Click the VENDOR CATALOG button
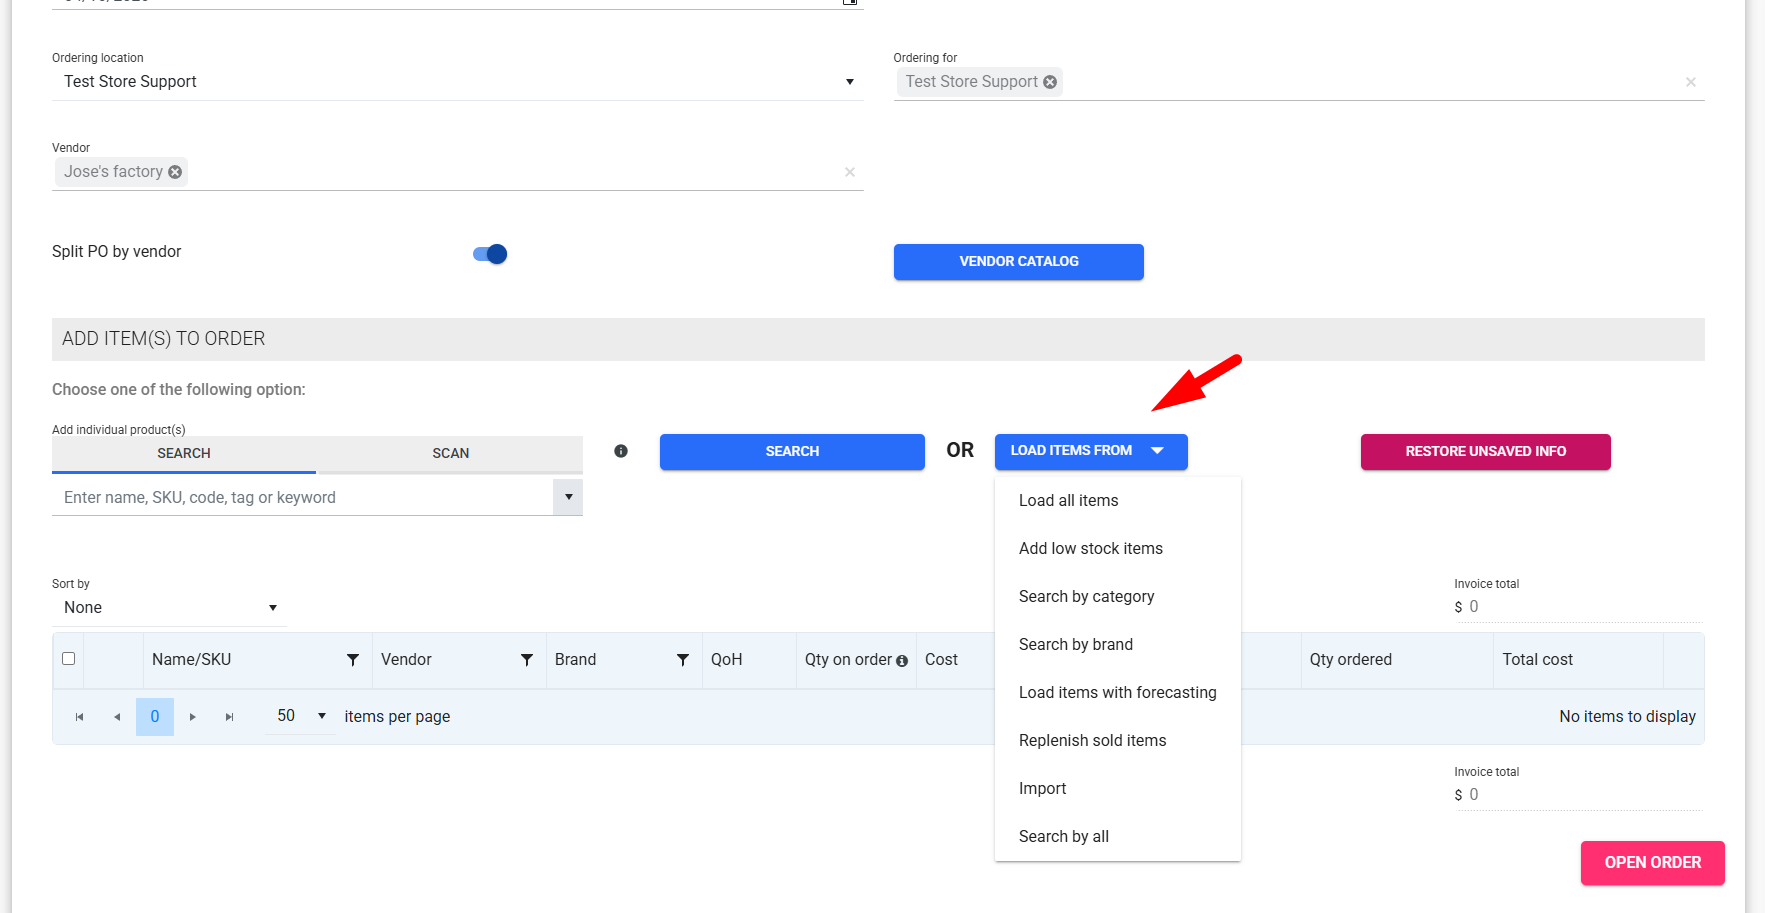The height and width of the screenshot is (913, 1765). tap(1018, 262)
